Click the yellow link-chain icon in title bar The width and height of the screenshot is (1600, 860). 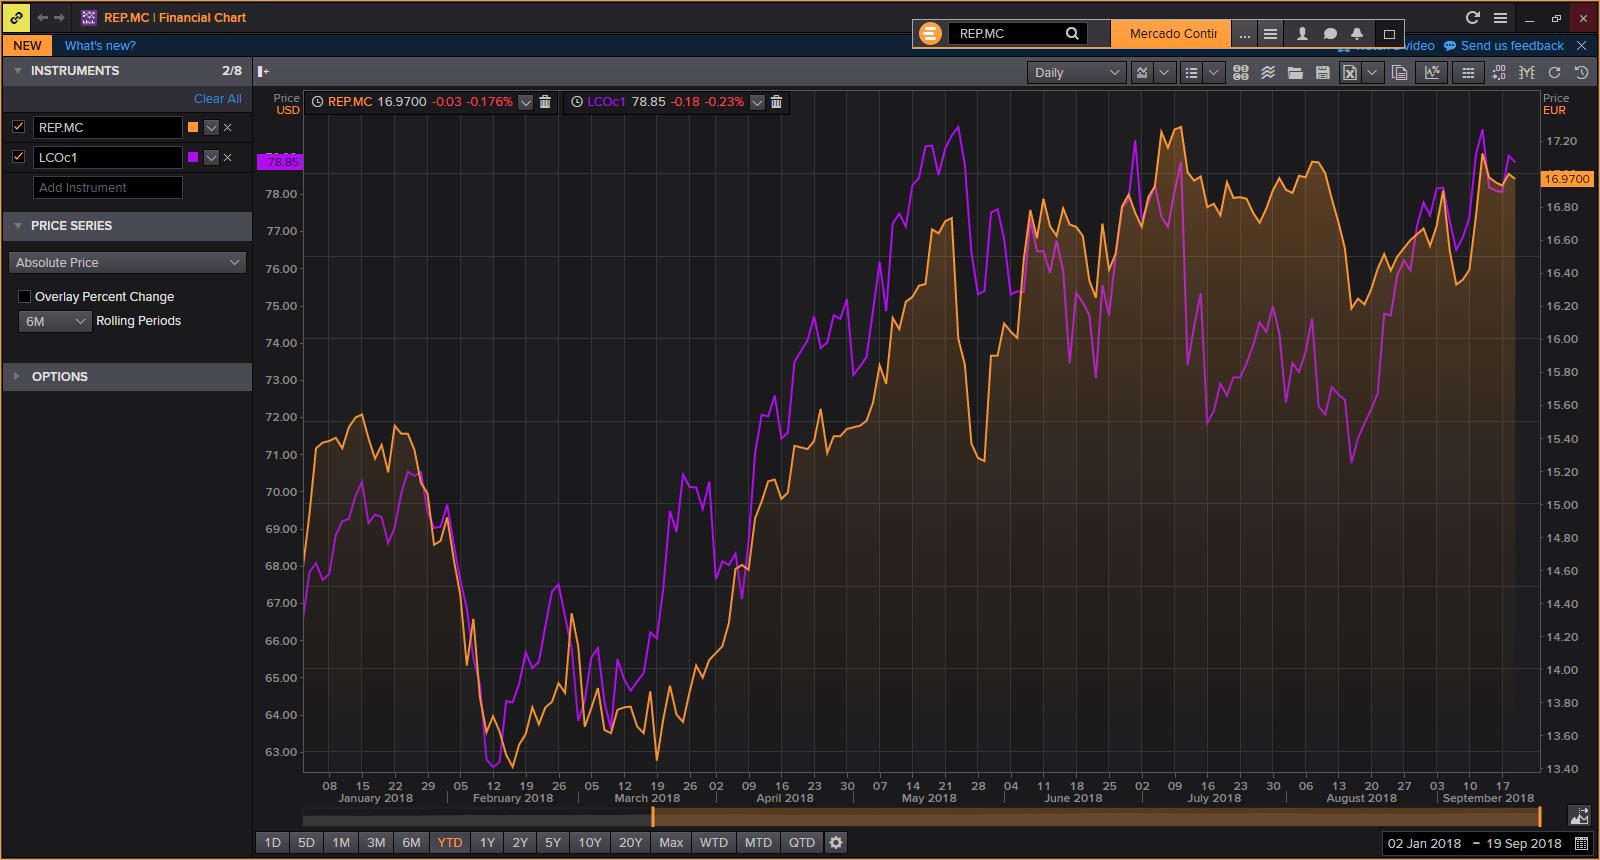pyautogui.click(x=17, y=17)
